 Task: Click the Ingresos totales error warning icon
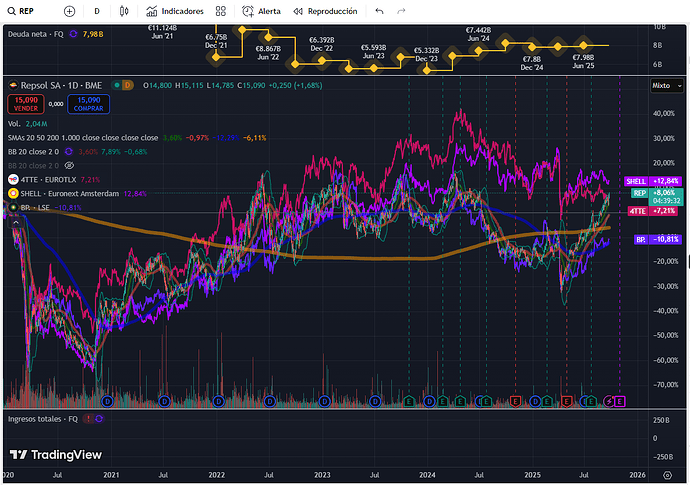tap(89, 419)
